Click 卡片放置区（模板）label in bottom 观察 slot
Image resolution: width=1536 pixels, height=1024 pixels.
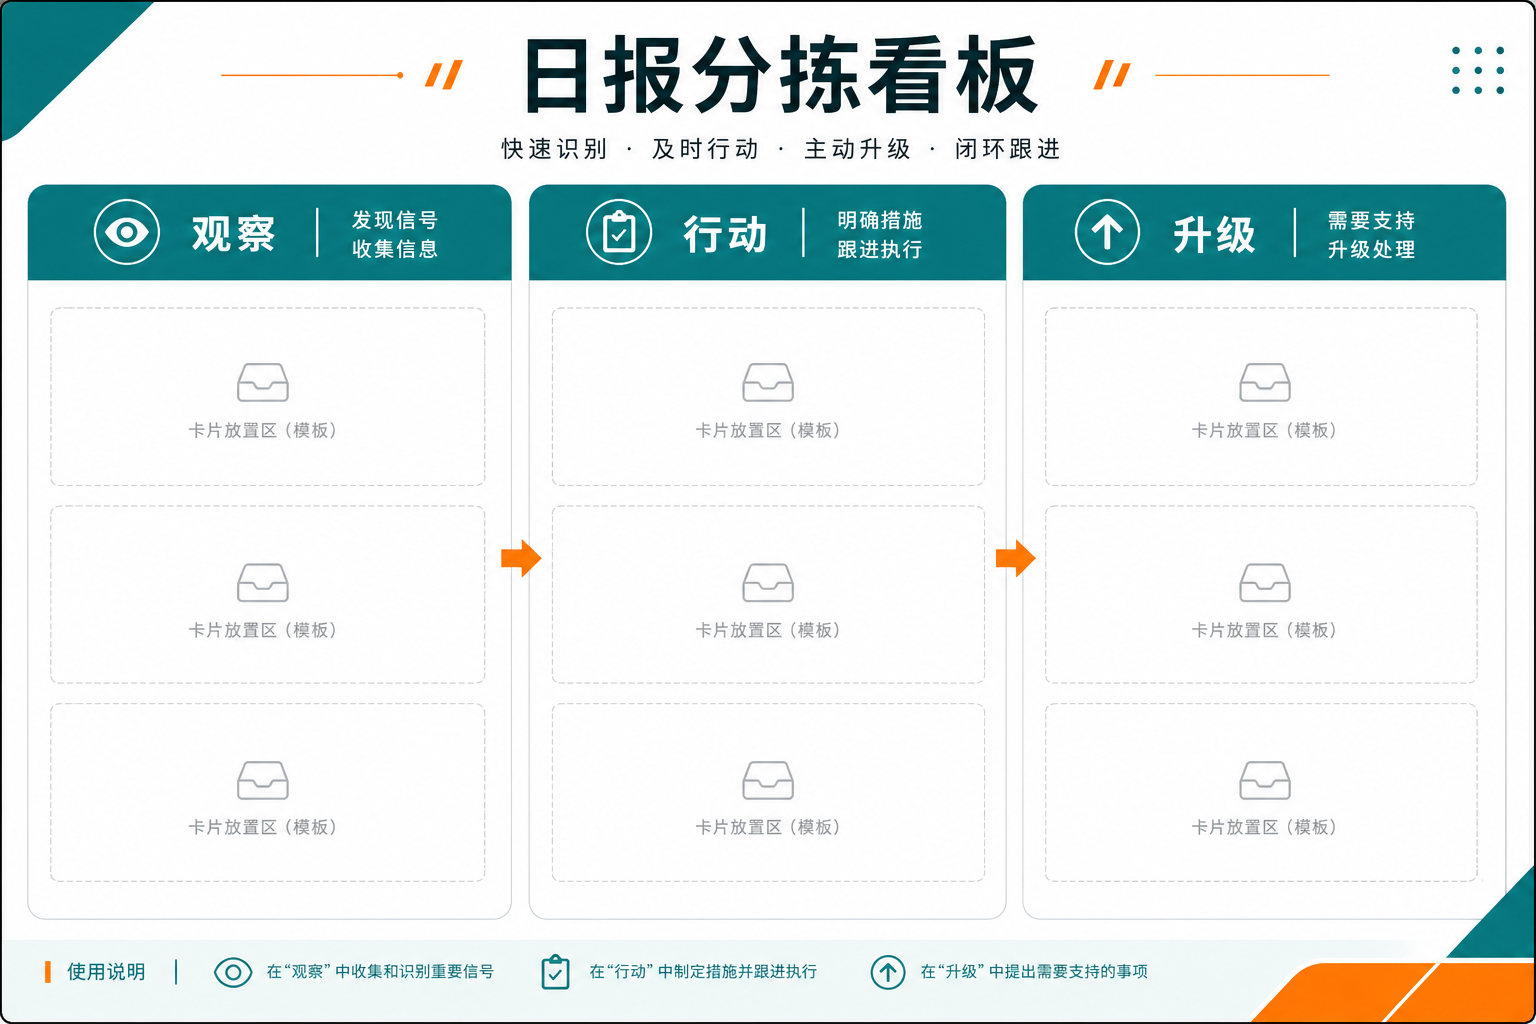[263, 827]
